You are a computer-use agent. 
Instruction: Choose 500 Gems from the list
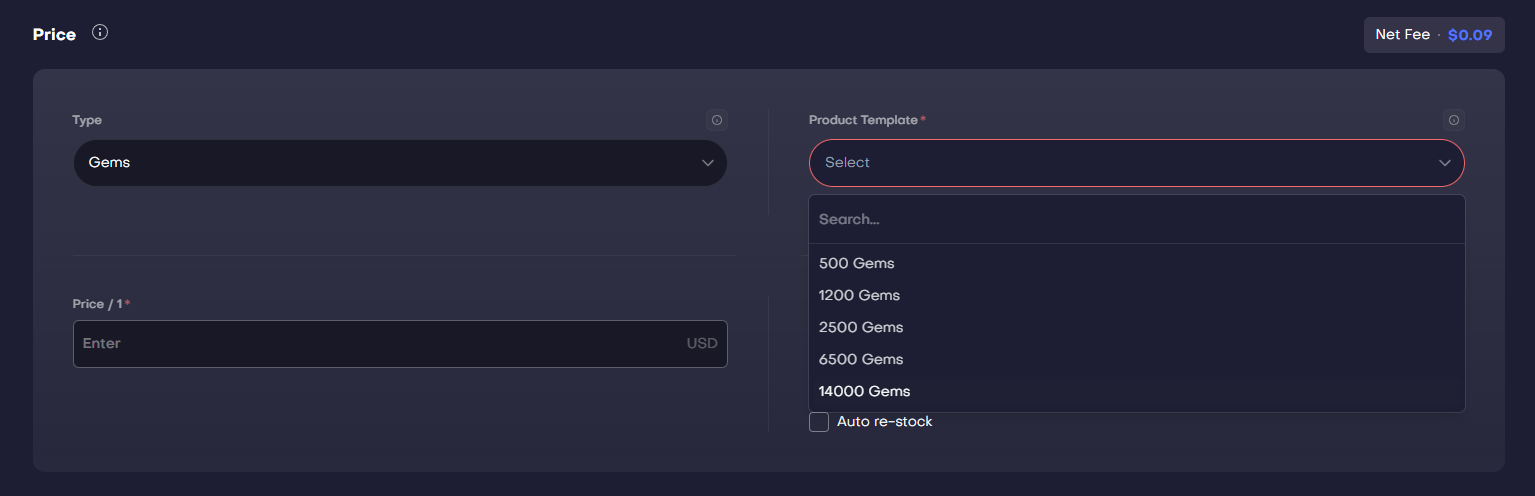[x=856, y=263]
